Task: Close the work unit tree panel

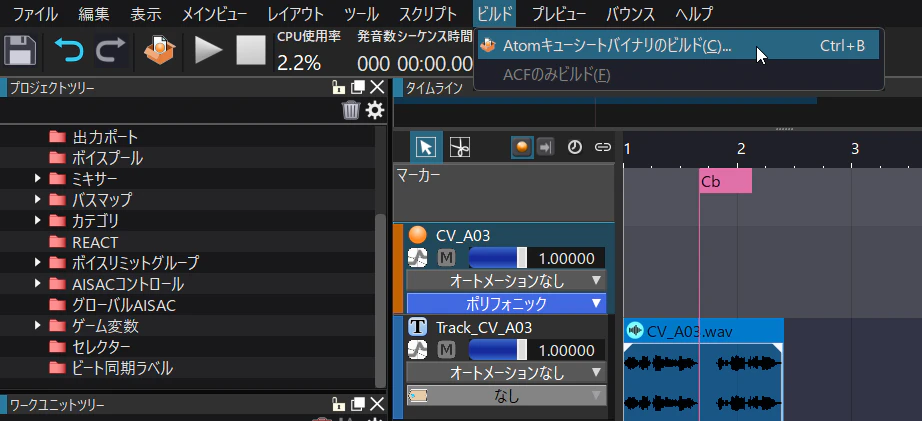Action: pos(377,405)
